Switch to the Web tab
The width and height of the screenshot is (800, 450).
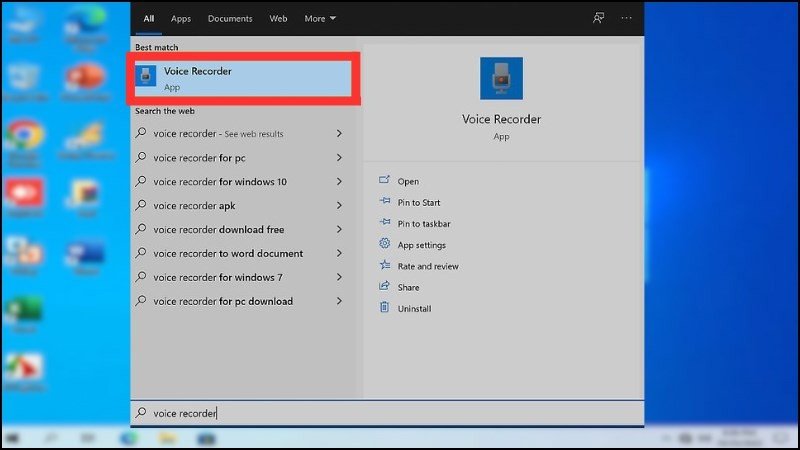pos(278,18)
